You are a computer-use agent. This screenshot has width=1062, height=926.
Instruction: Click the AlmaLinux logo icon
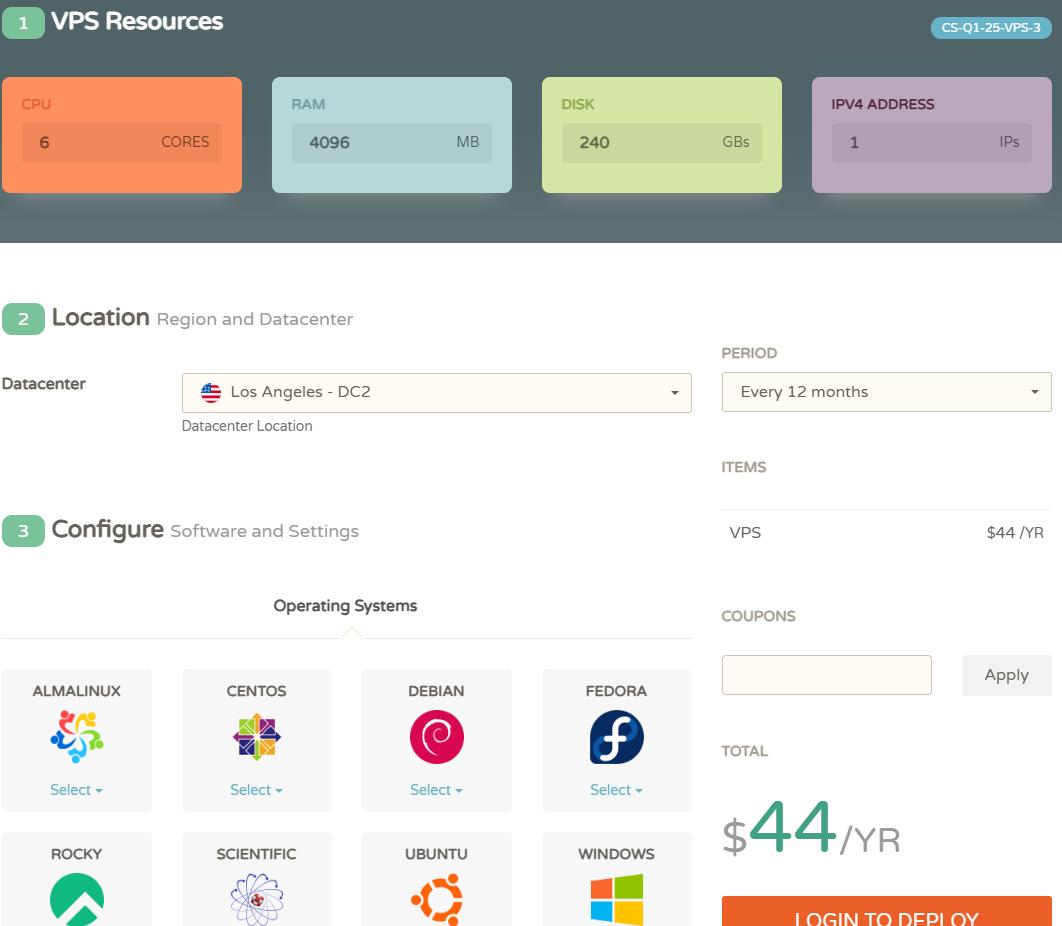(x=77, y=737)
